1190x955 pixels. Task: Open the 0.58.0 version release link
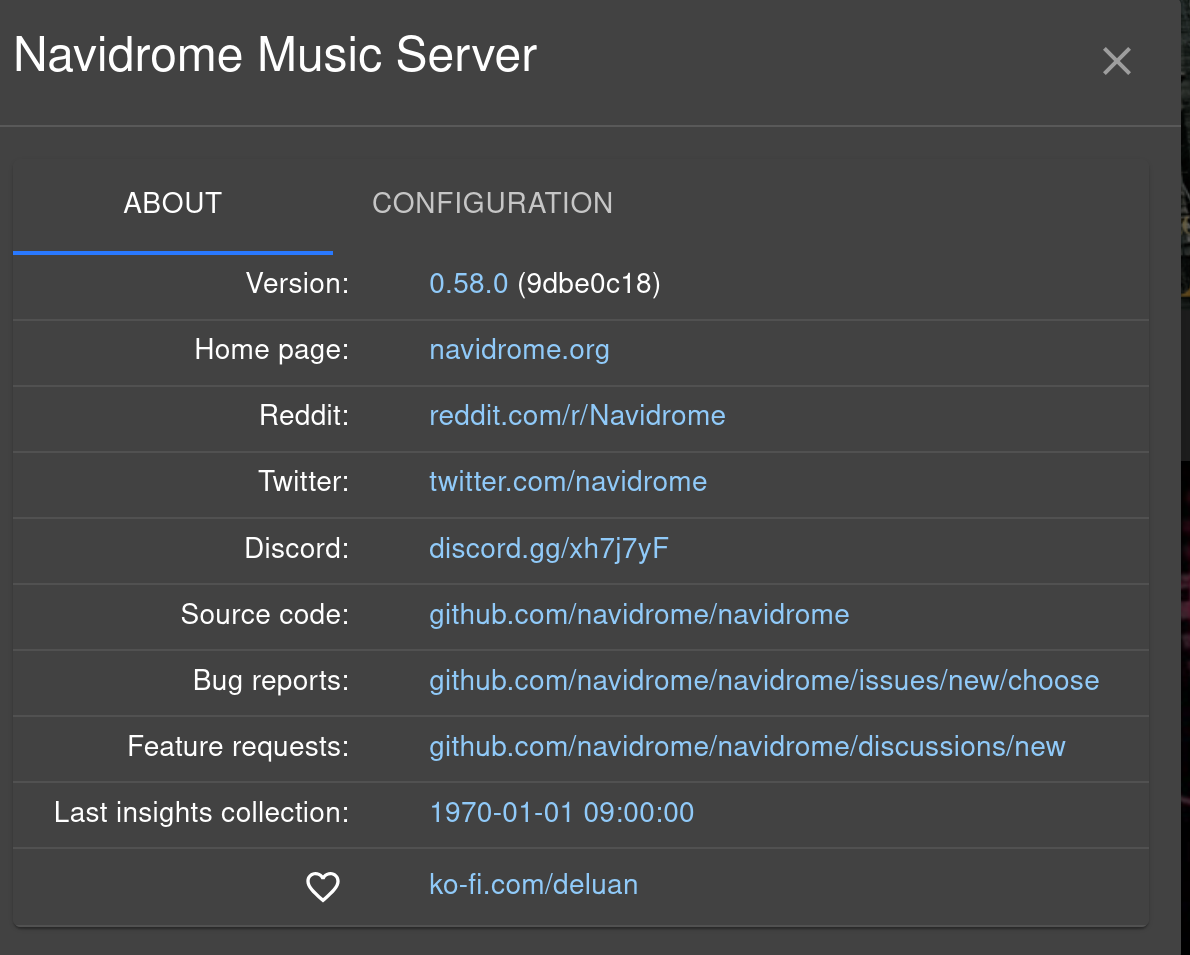pyautogui.click(x=468, y=284)
